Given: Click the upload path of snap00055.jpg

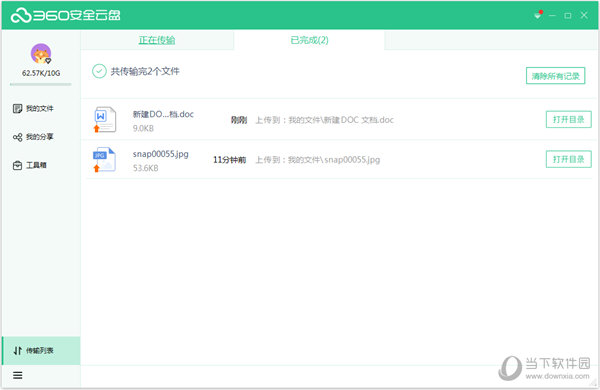Looking at the screenshot, I should click(x=318, y=160).
